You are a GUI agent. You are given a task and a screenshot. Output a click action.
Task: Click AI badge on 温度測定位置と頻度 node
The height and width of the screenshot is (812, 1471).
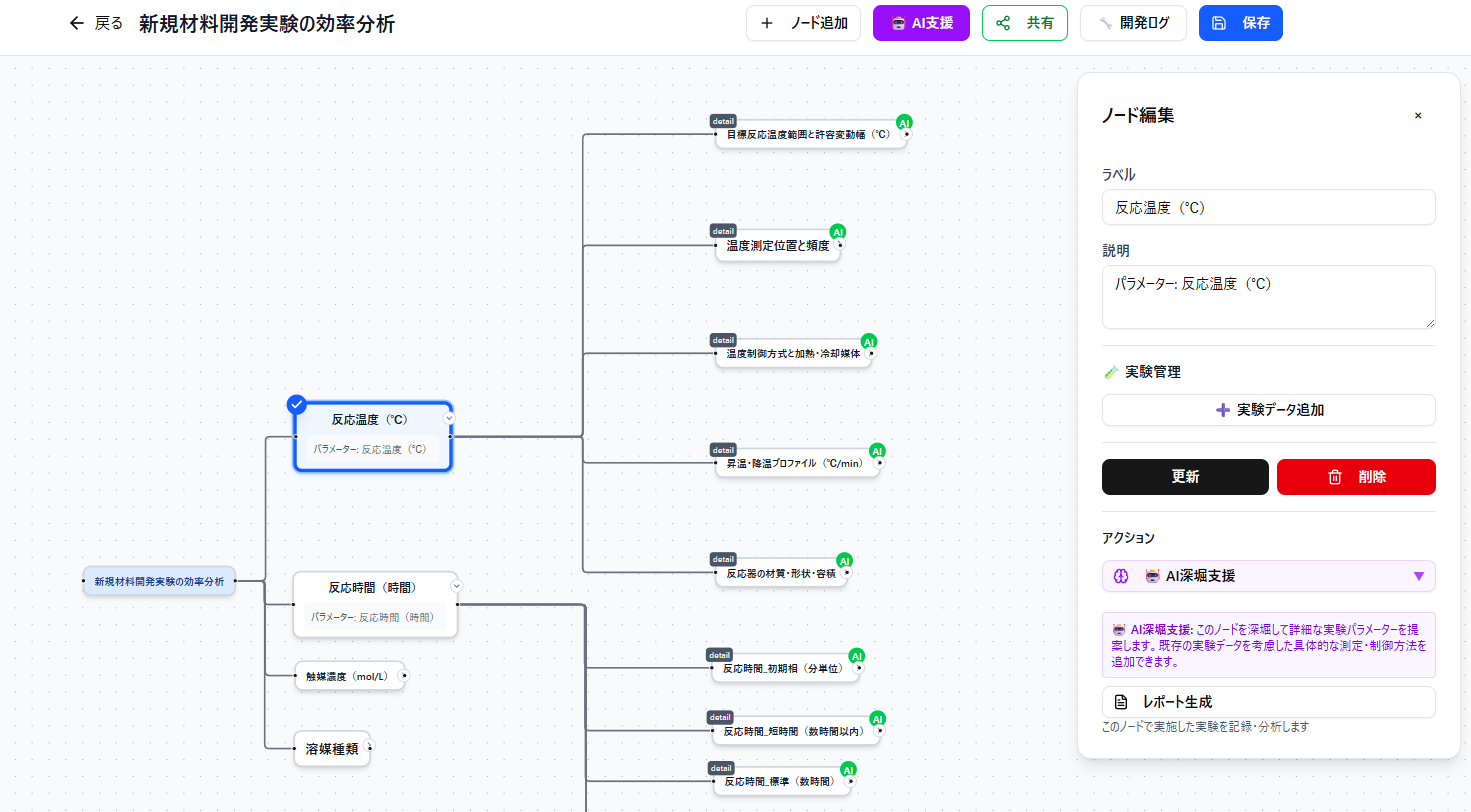[x=838, y=232]
